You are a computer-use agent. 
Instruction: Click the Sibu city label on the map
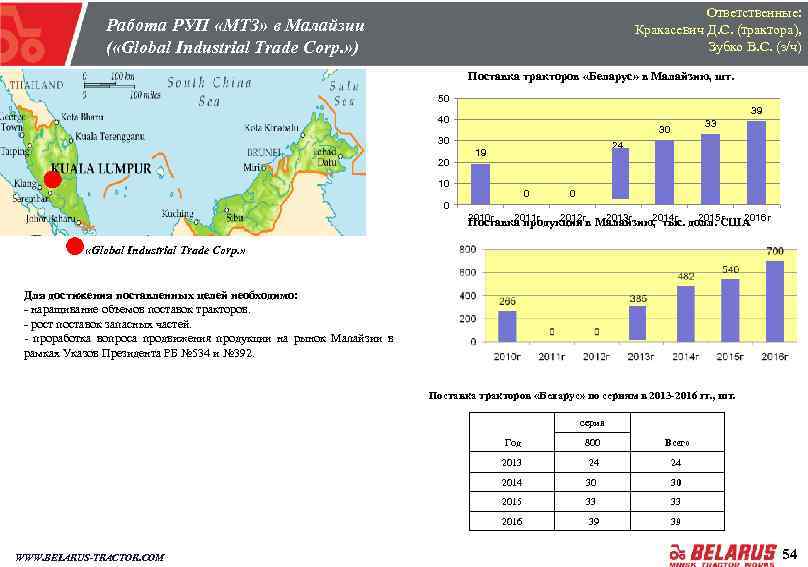[x=234, y=218]
